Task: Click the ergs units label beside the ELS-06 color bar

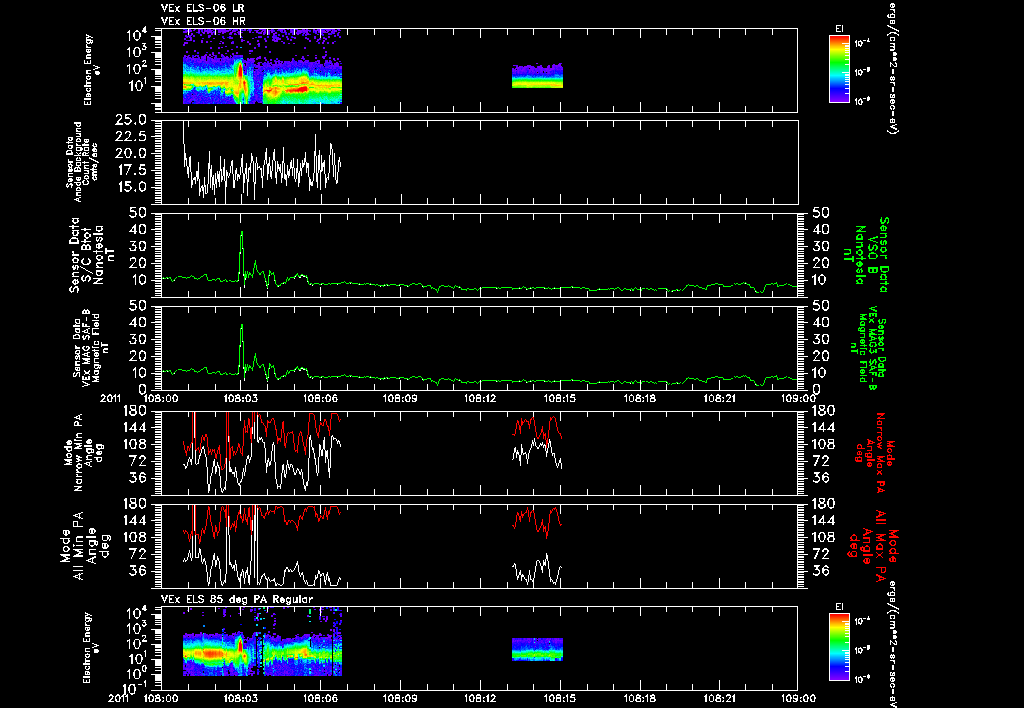Action: coord(892,68)
